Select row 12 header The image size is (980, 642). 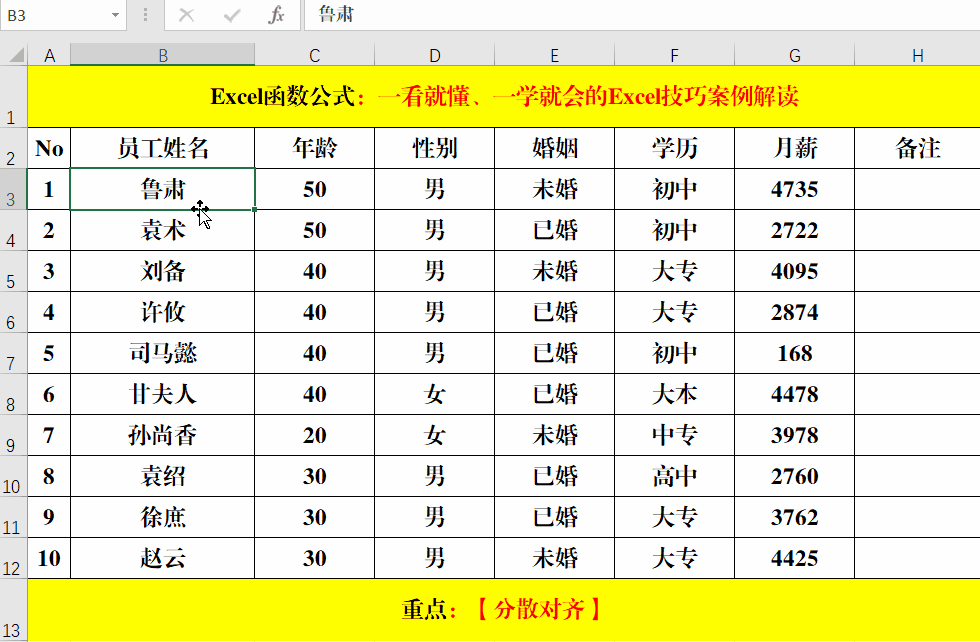point(14,558)
